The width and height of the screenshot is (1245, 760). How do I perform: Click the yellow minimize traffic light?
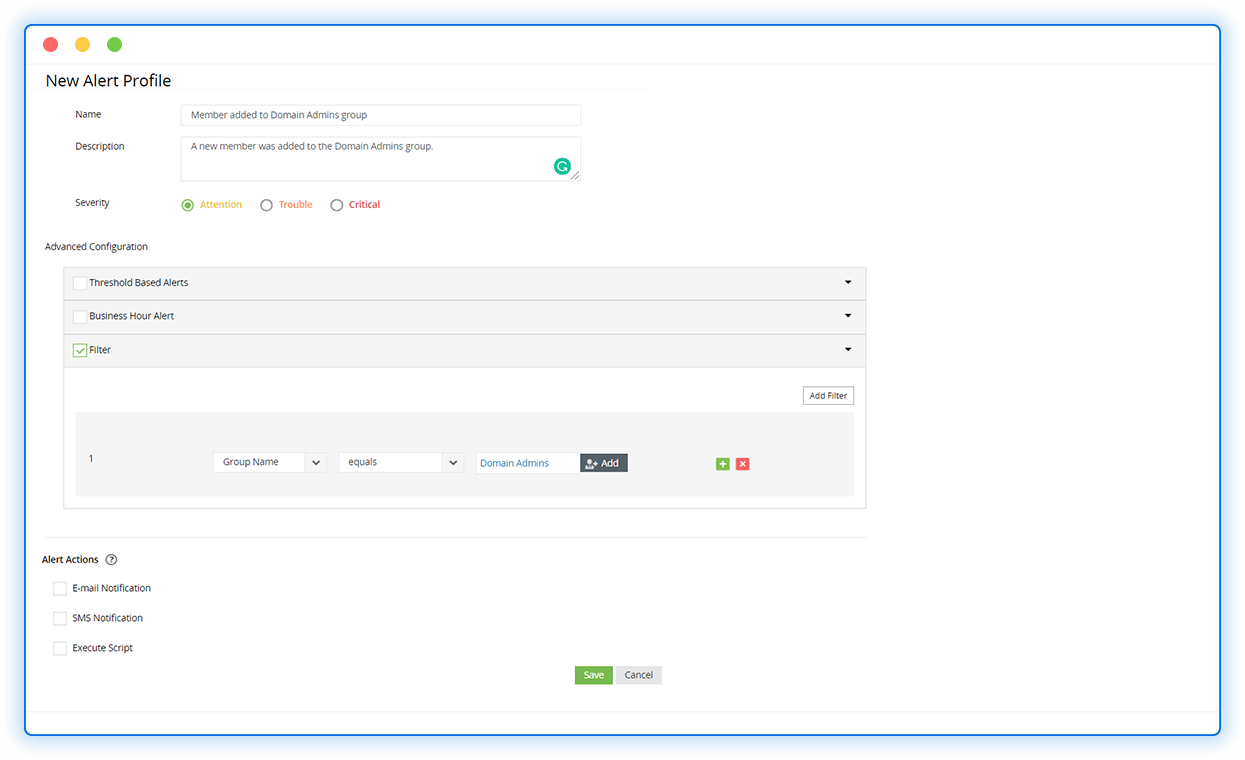(x=82, y=44)
